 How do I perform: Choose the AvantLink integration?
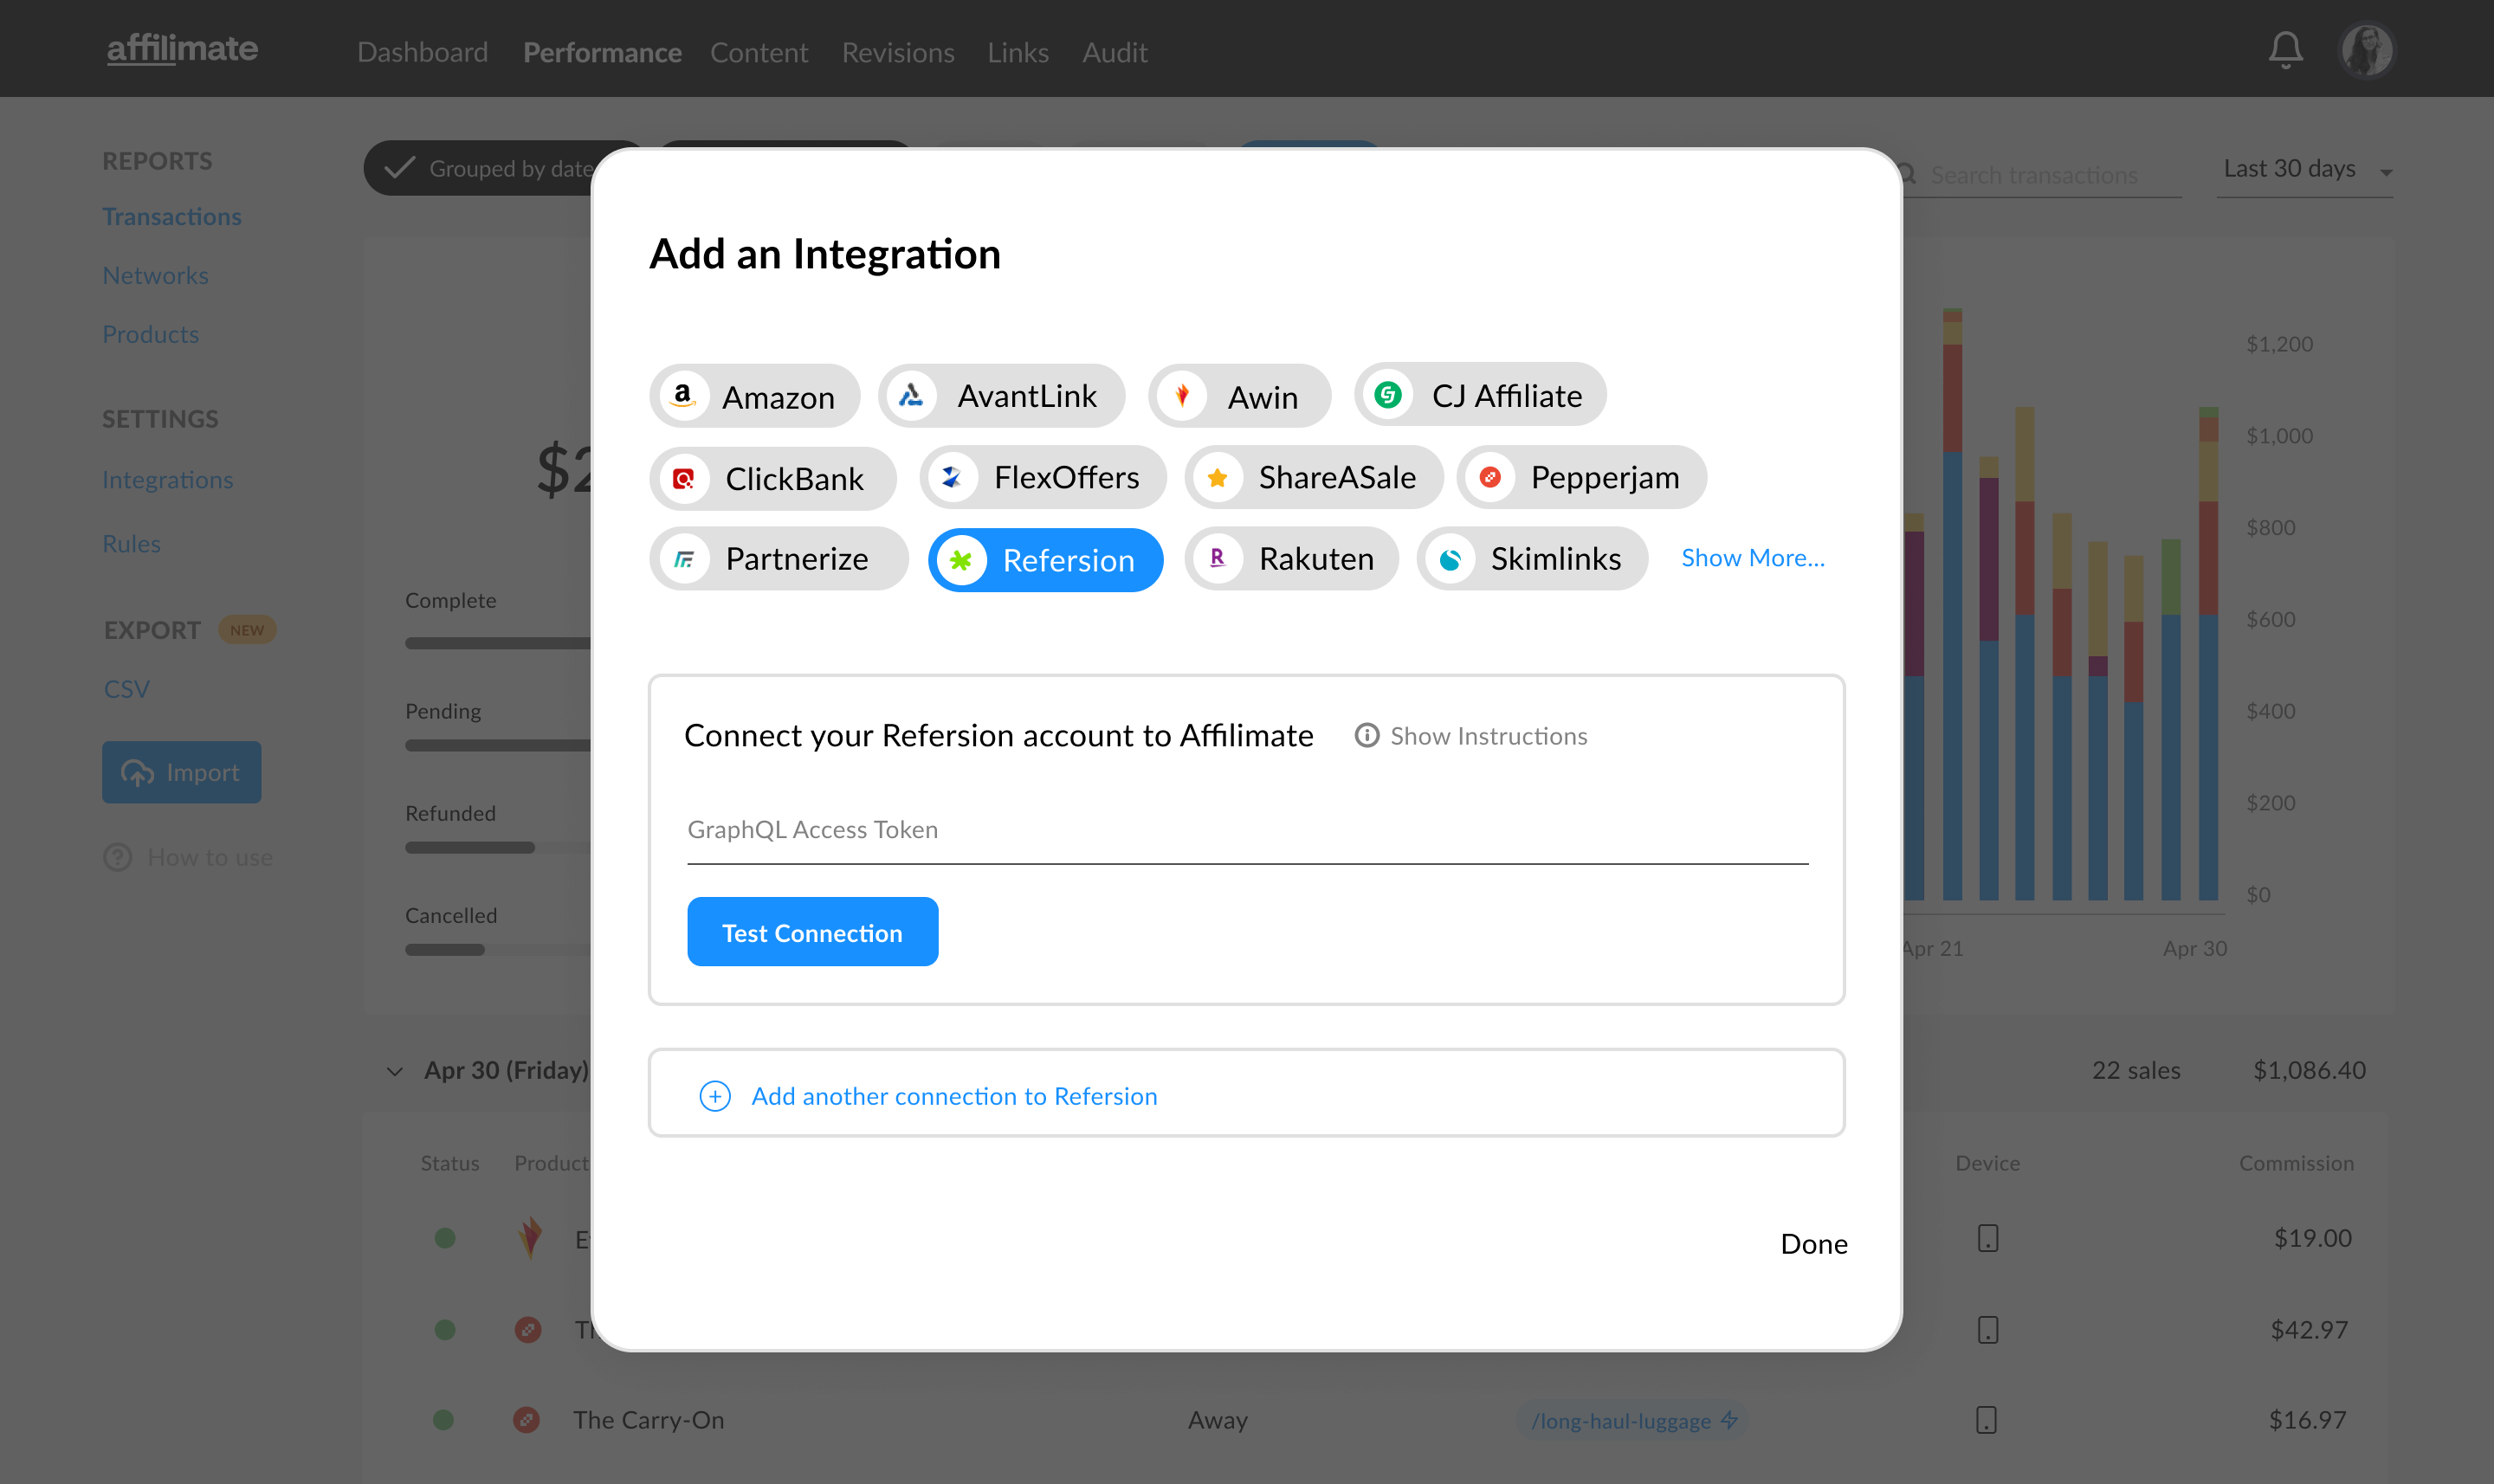click(x=1001, y=396)
